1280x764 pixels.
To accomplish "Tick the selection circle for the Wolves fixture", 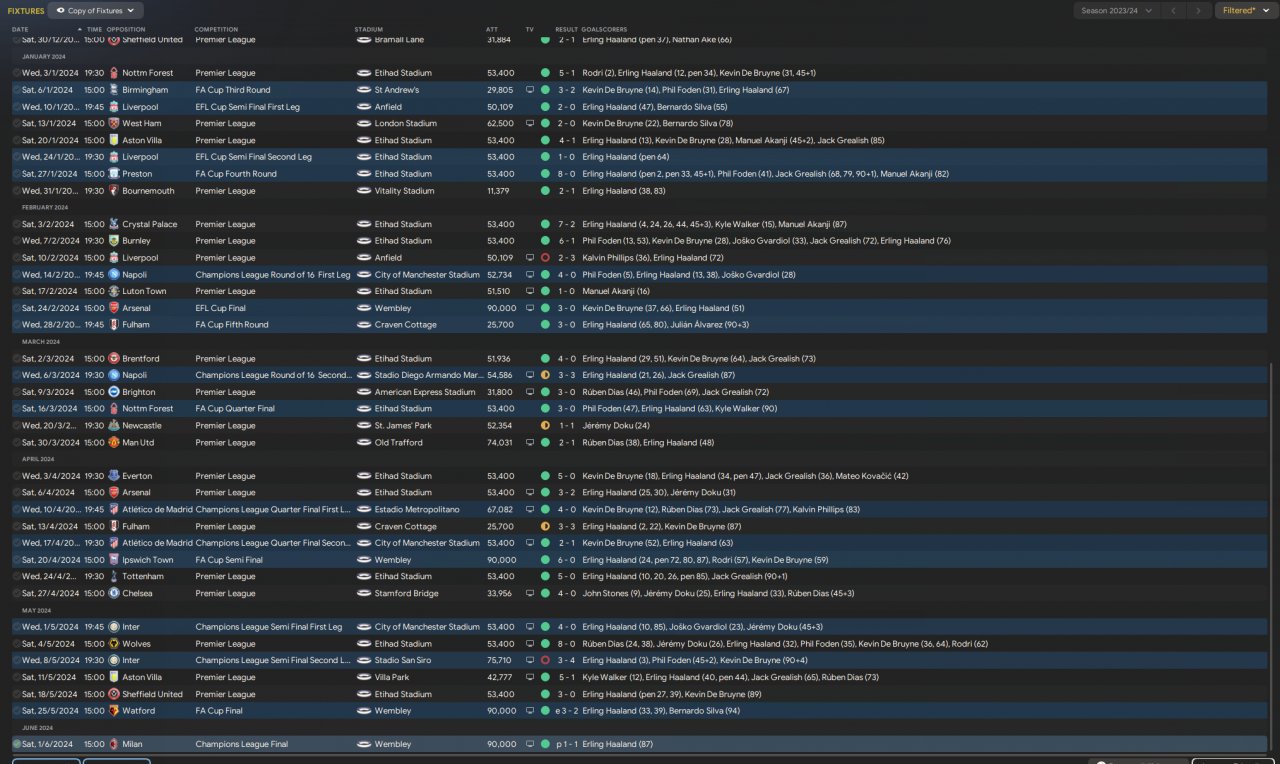I will click(x=17, y=644).
